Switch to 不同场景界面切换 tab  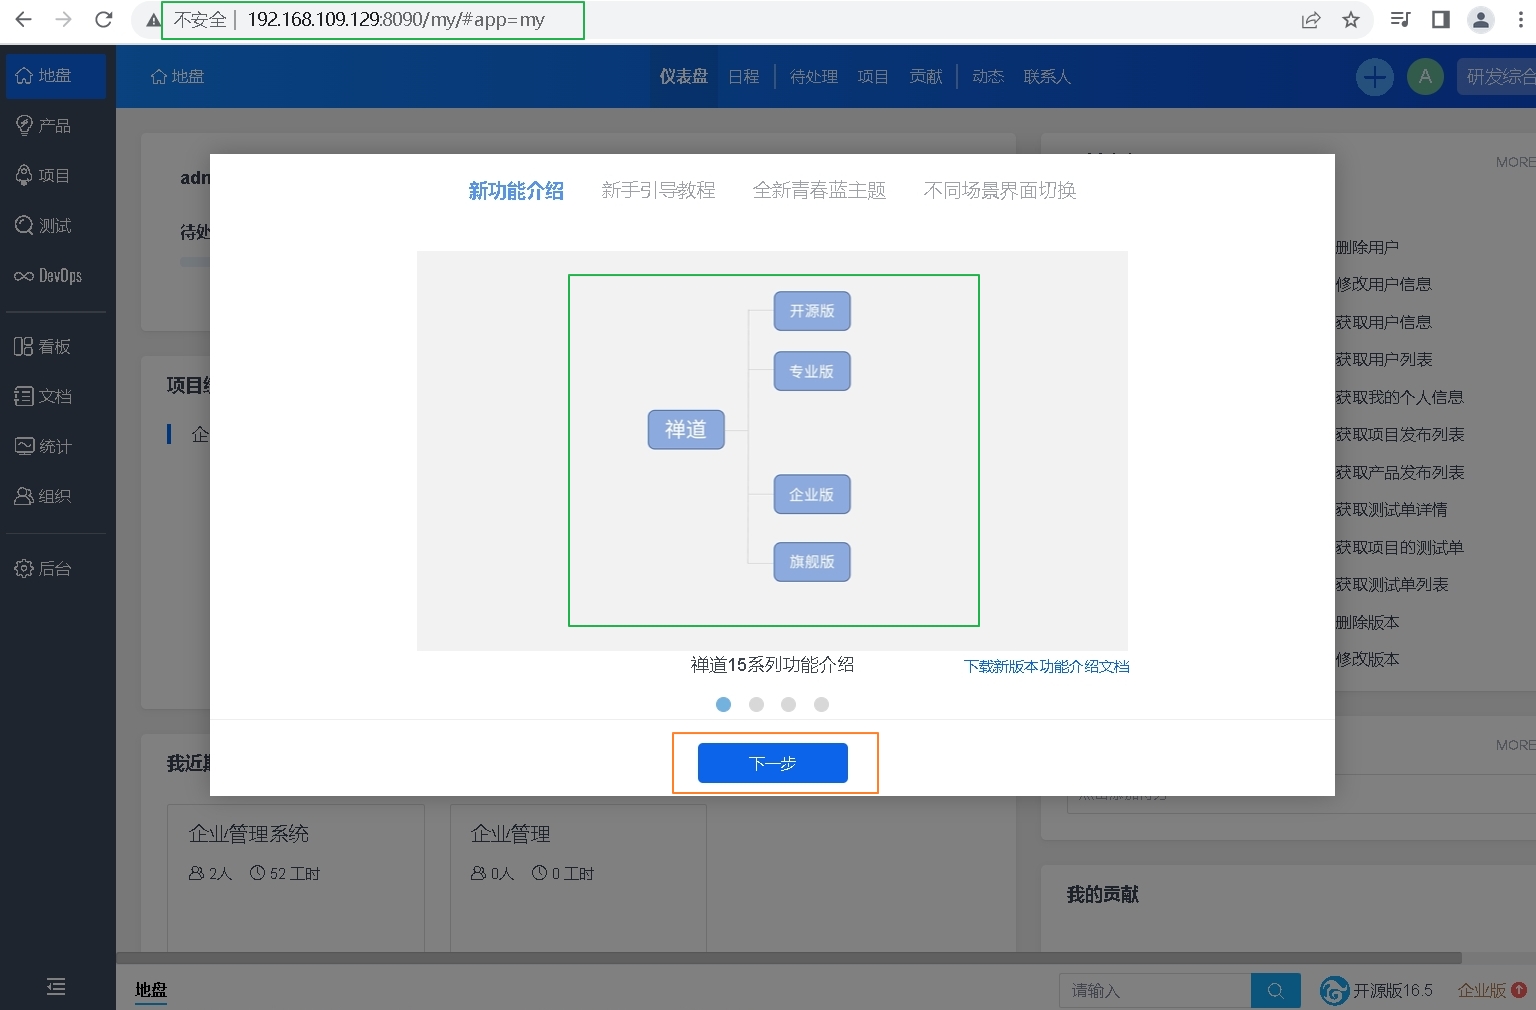[x=1000, y=190]
